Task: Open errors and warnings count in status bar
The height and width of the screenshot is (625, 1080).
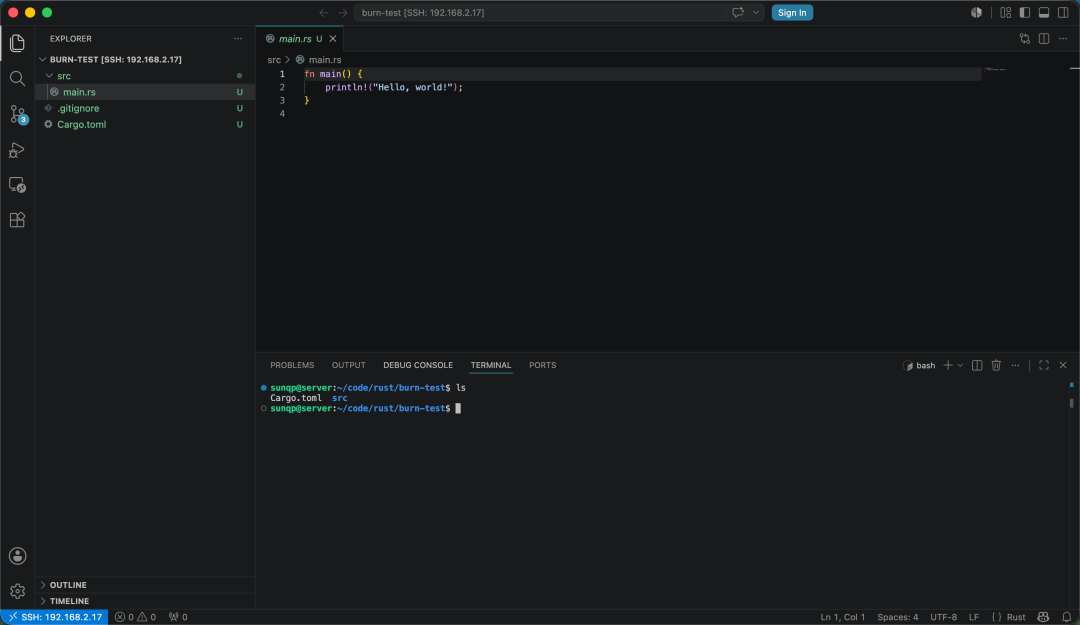Action: click(135, 617)
